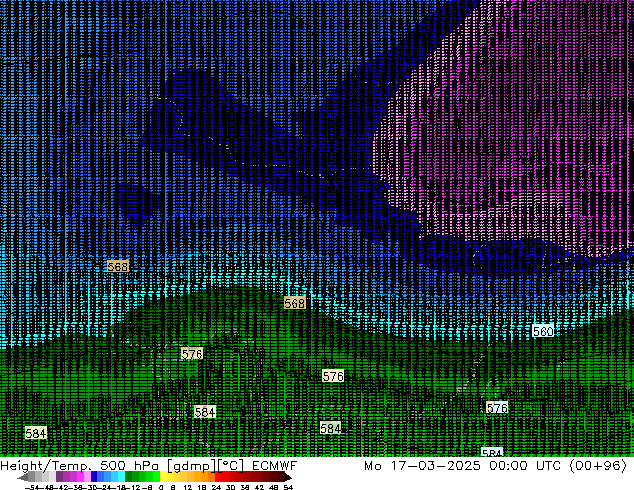Click the '500 hPa' level text
Screen dimensions: 634x490
coord(129,466)
